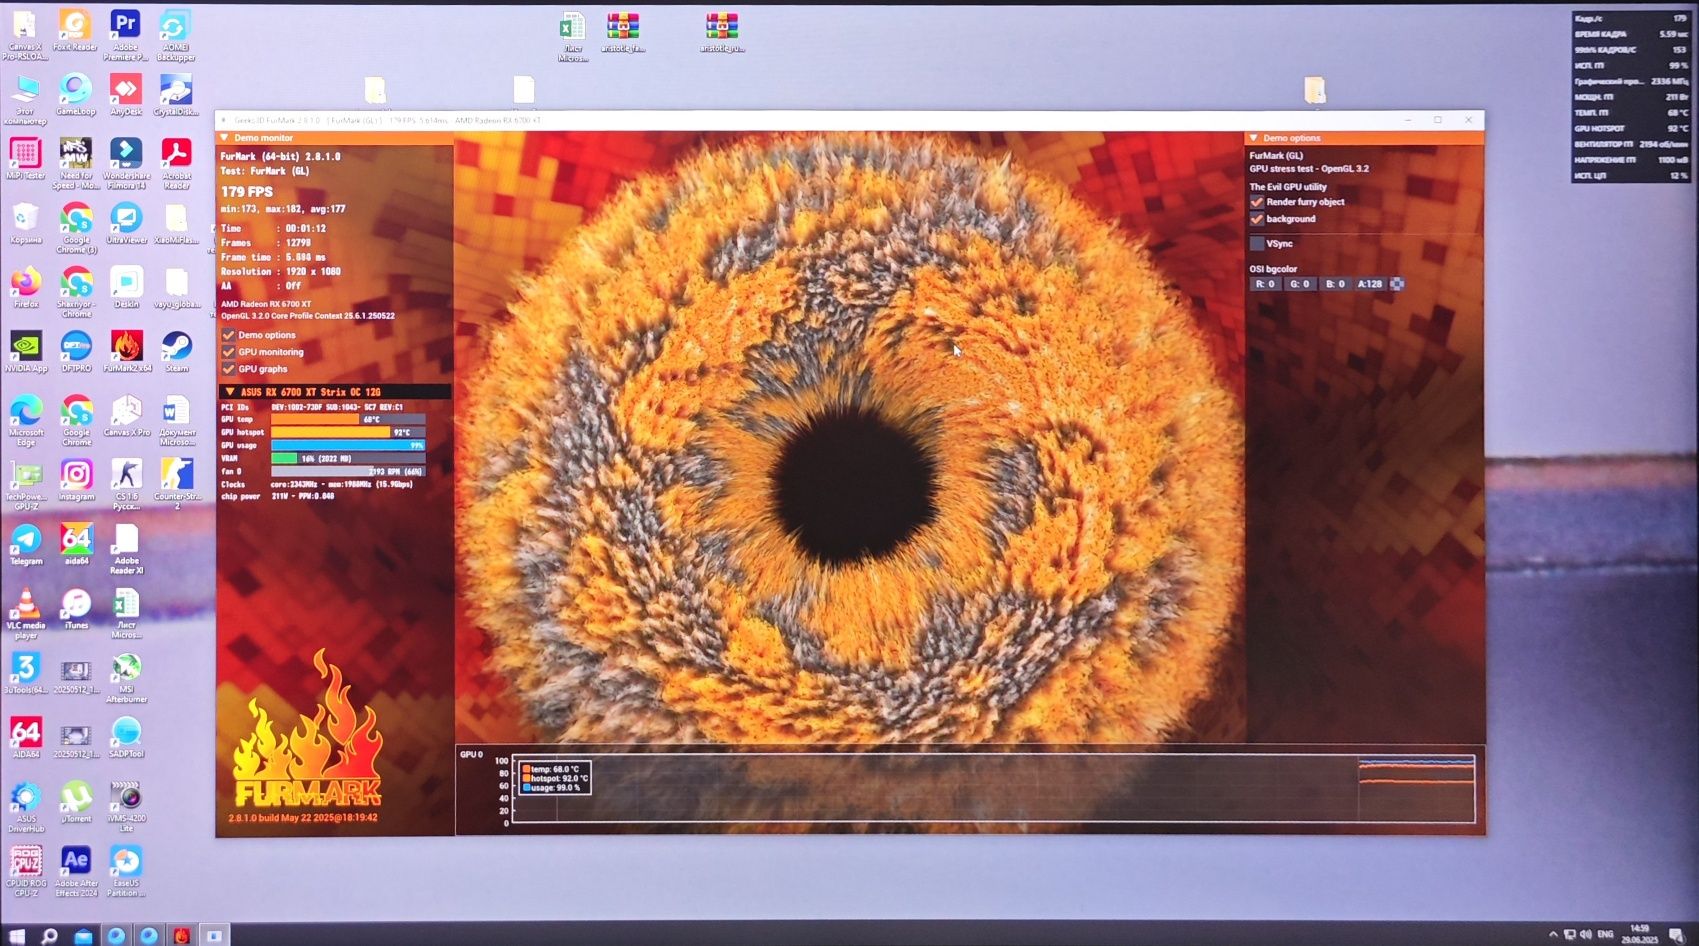Toggle the background checkbox

pyautogui.click(x=1257, y=219)
